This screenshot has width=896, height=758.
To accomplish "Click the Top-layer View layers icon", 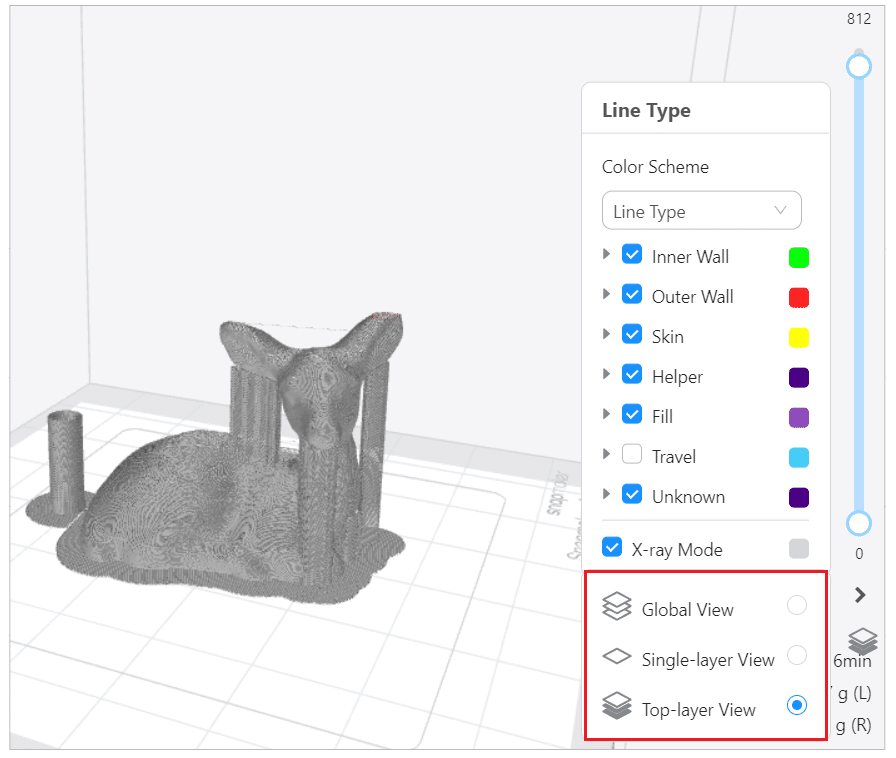I will point(617,706).
